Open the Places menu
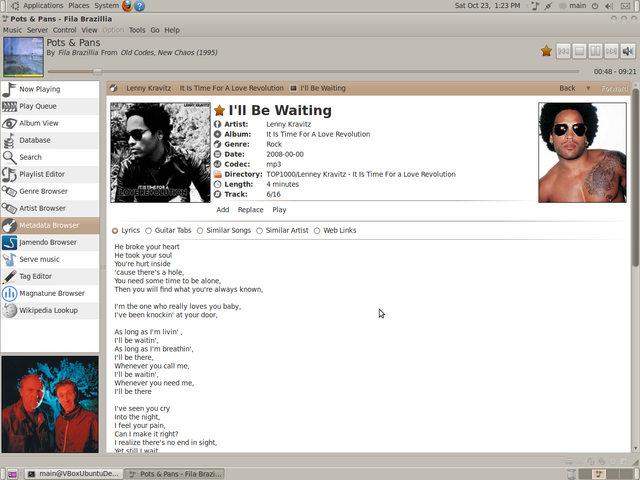The image size is (640, 480). tap(78, 6)
